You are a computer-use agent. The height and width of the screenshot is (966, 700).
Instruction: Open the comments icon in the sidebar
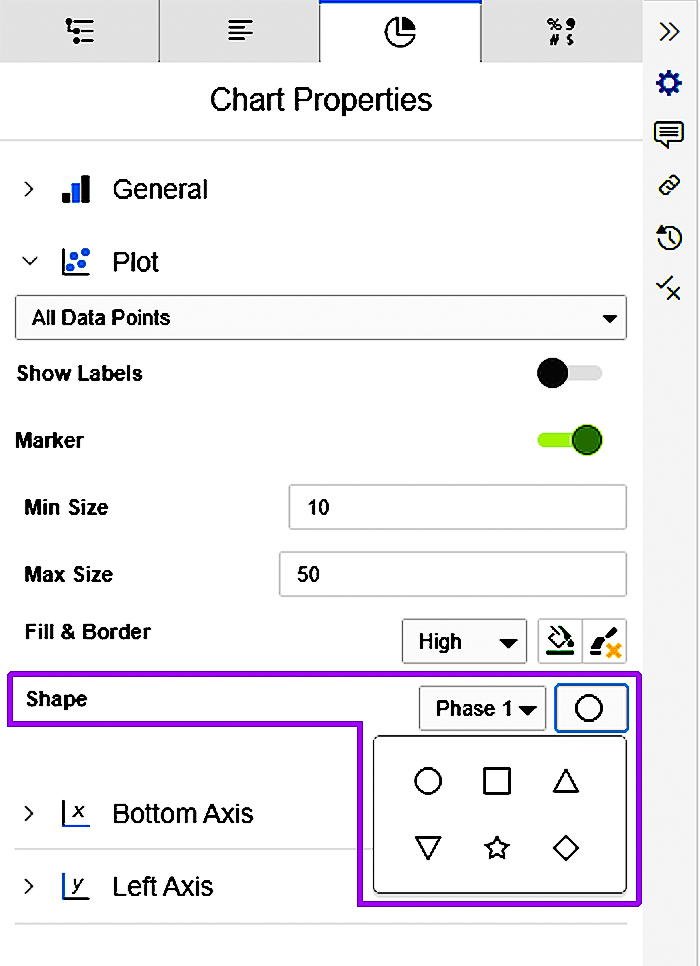coord(669,134)
